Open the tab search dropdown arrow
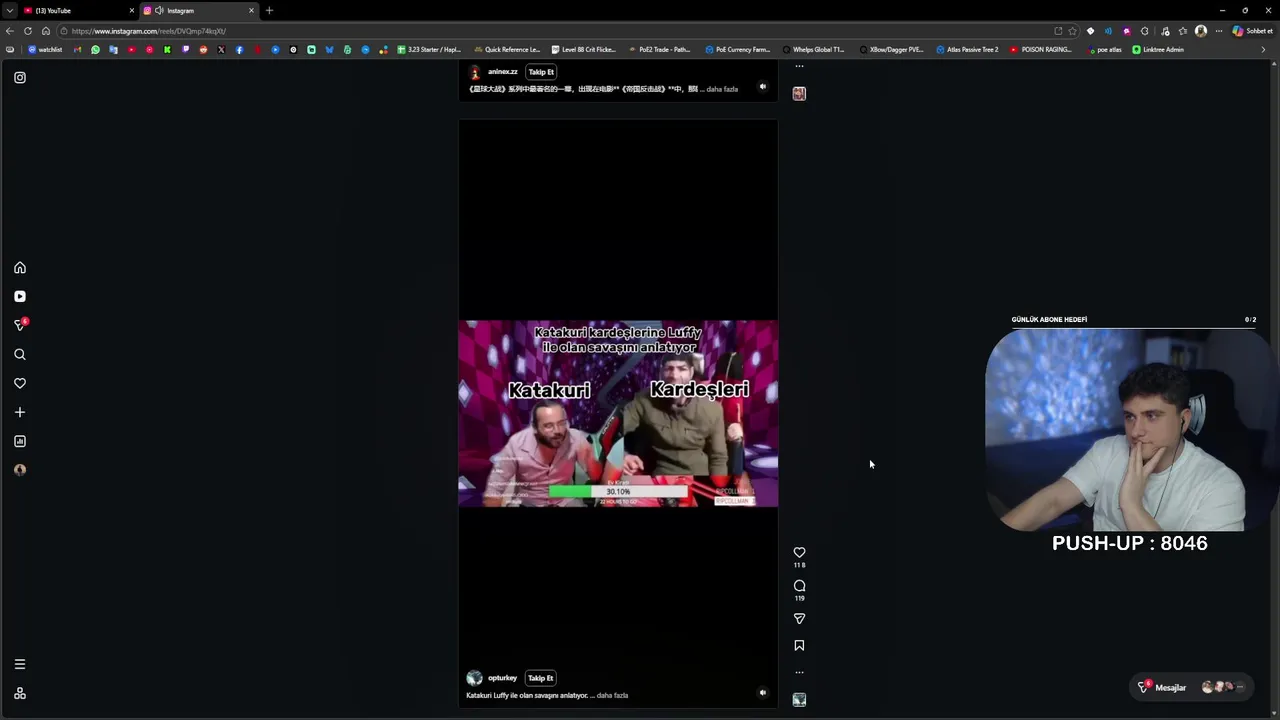The width and height of the screenshot is (1280, 720). coord(9,11)
